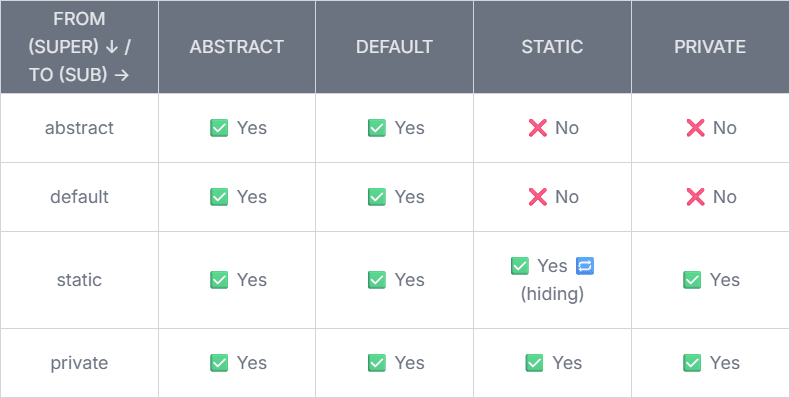Click the blue repeat arrows icon next to hiding
790x398 pixels.
coord(585,266)
